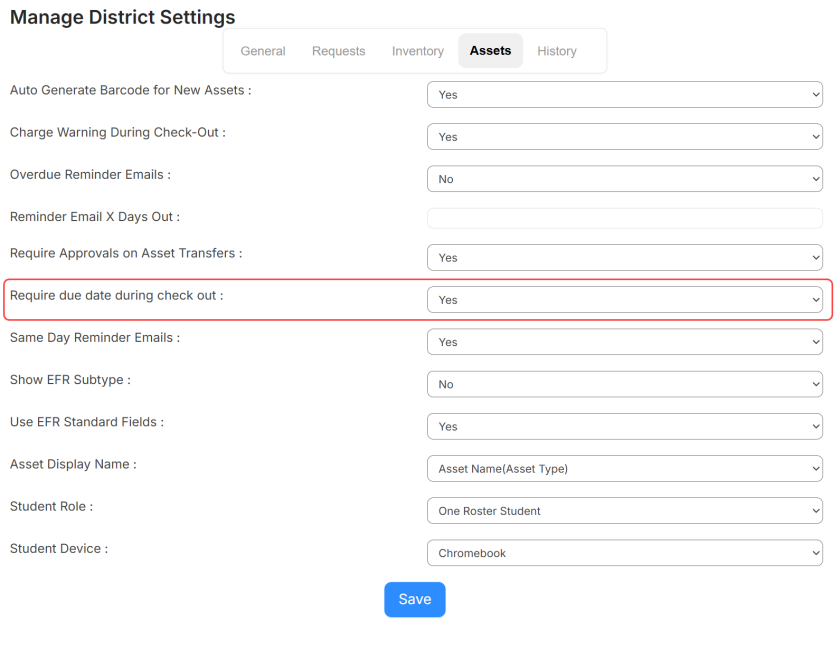The height and width of the screenshot is (651, 840).
Task: Open the Require Approvals on Asset Transfers dropdown
Action: tap(624, 257)
